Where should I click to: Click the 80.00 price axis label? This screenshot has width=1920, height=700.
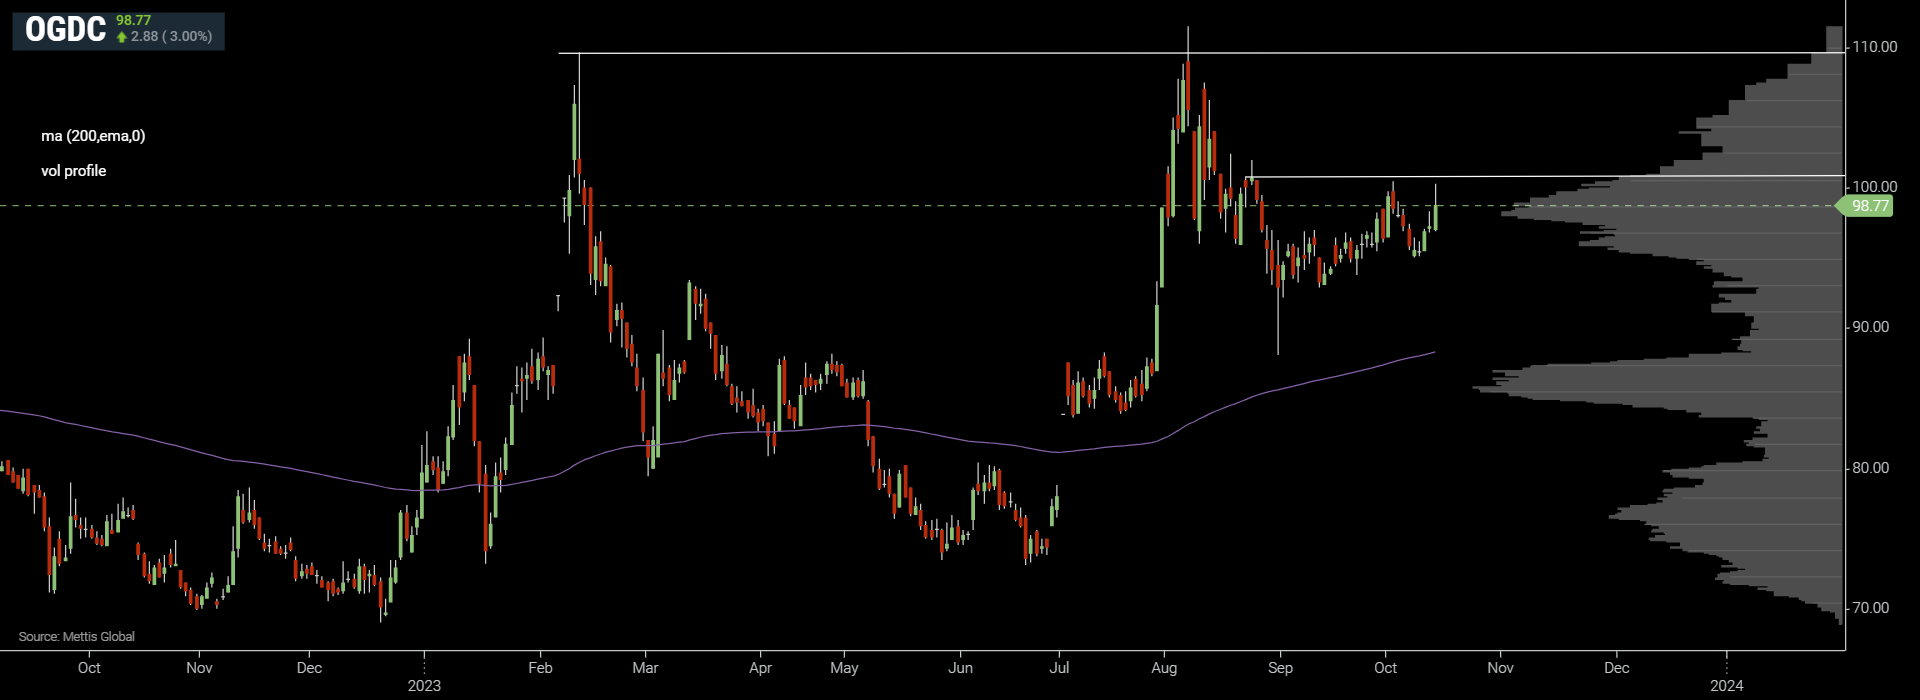point(1871,468)
